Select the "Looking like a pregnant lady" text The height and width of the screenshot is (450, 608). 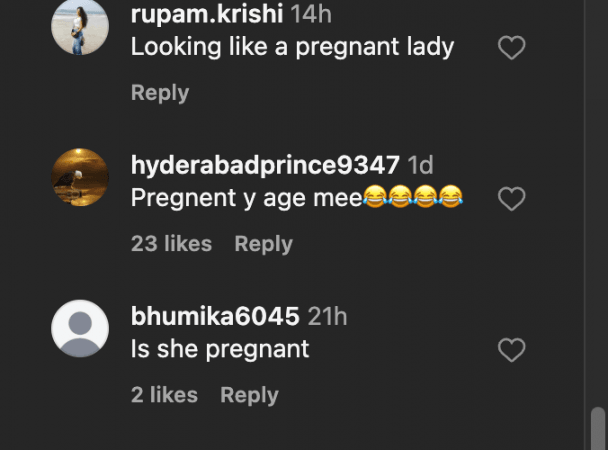coord(292,47)
